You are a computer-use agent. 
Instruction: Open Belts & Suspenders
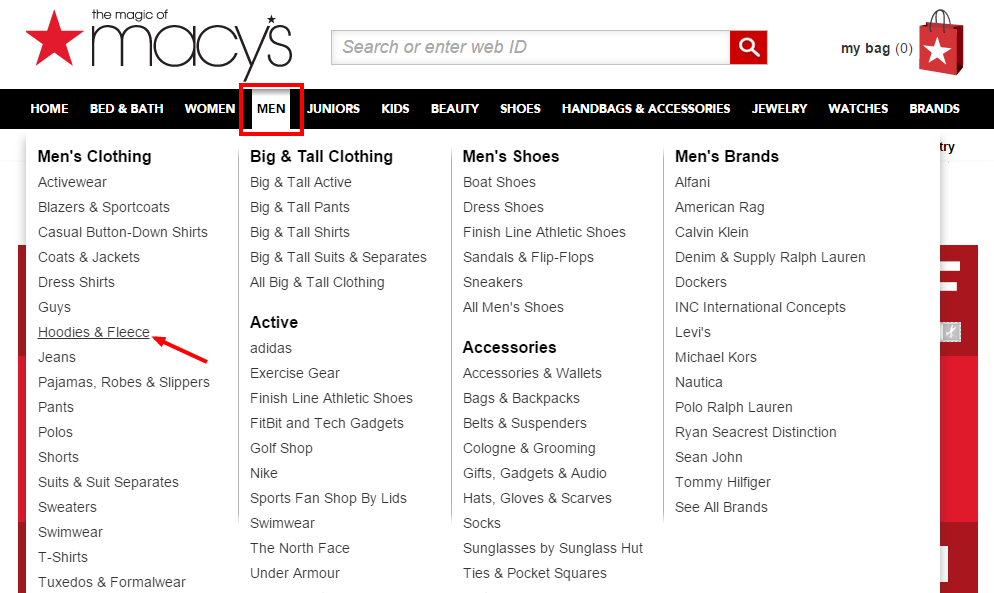[x=525, y=423]
